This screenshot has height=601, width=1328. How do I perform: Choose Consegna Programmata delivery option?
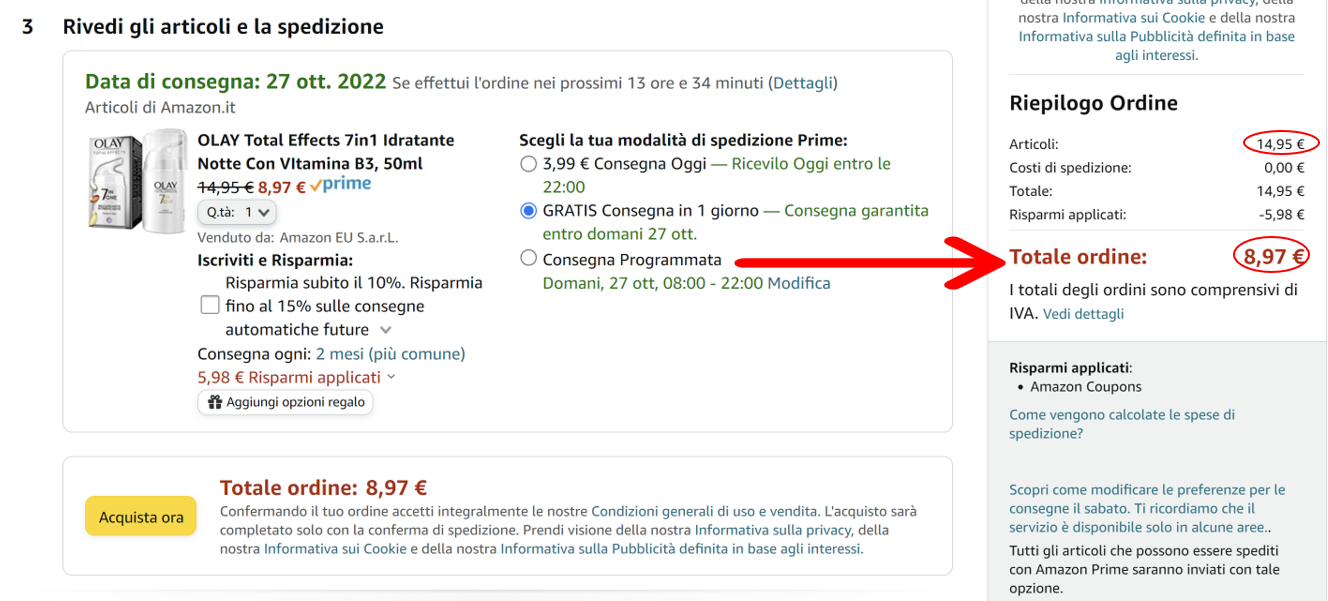coord(529,259)
